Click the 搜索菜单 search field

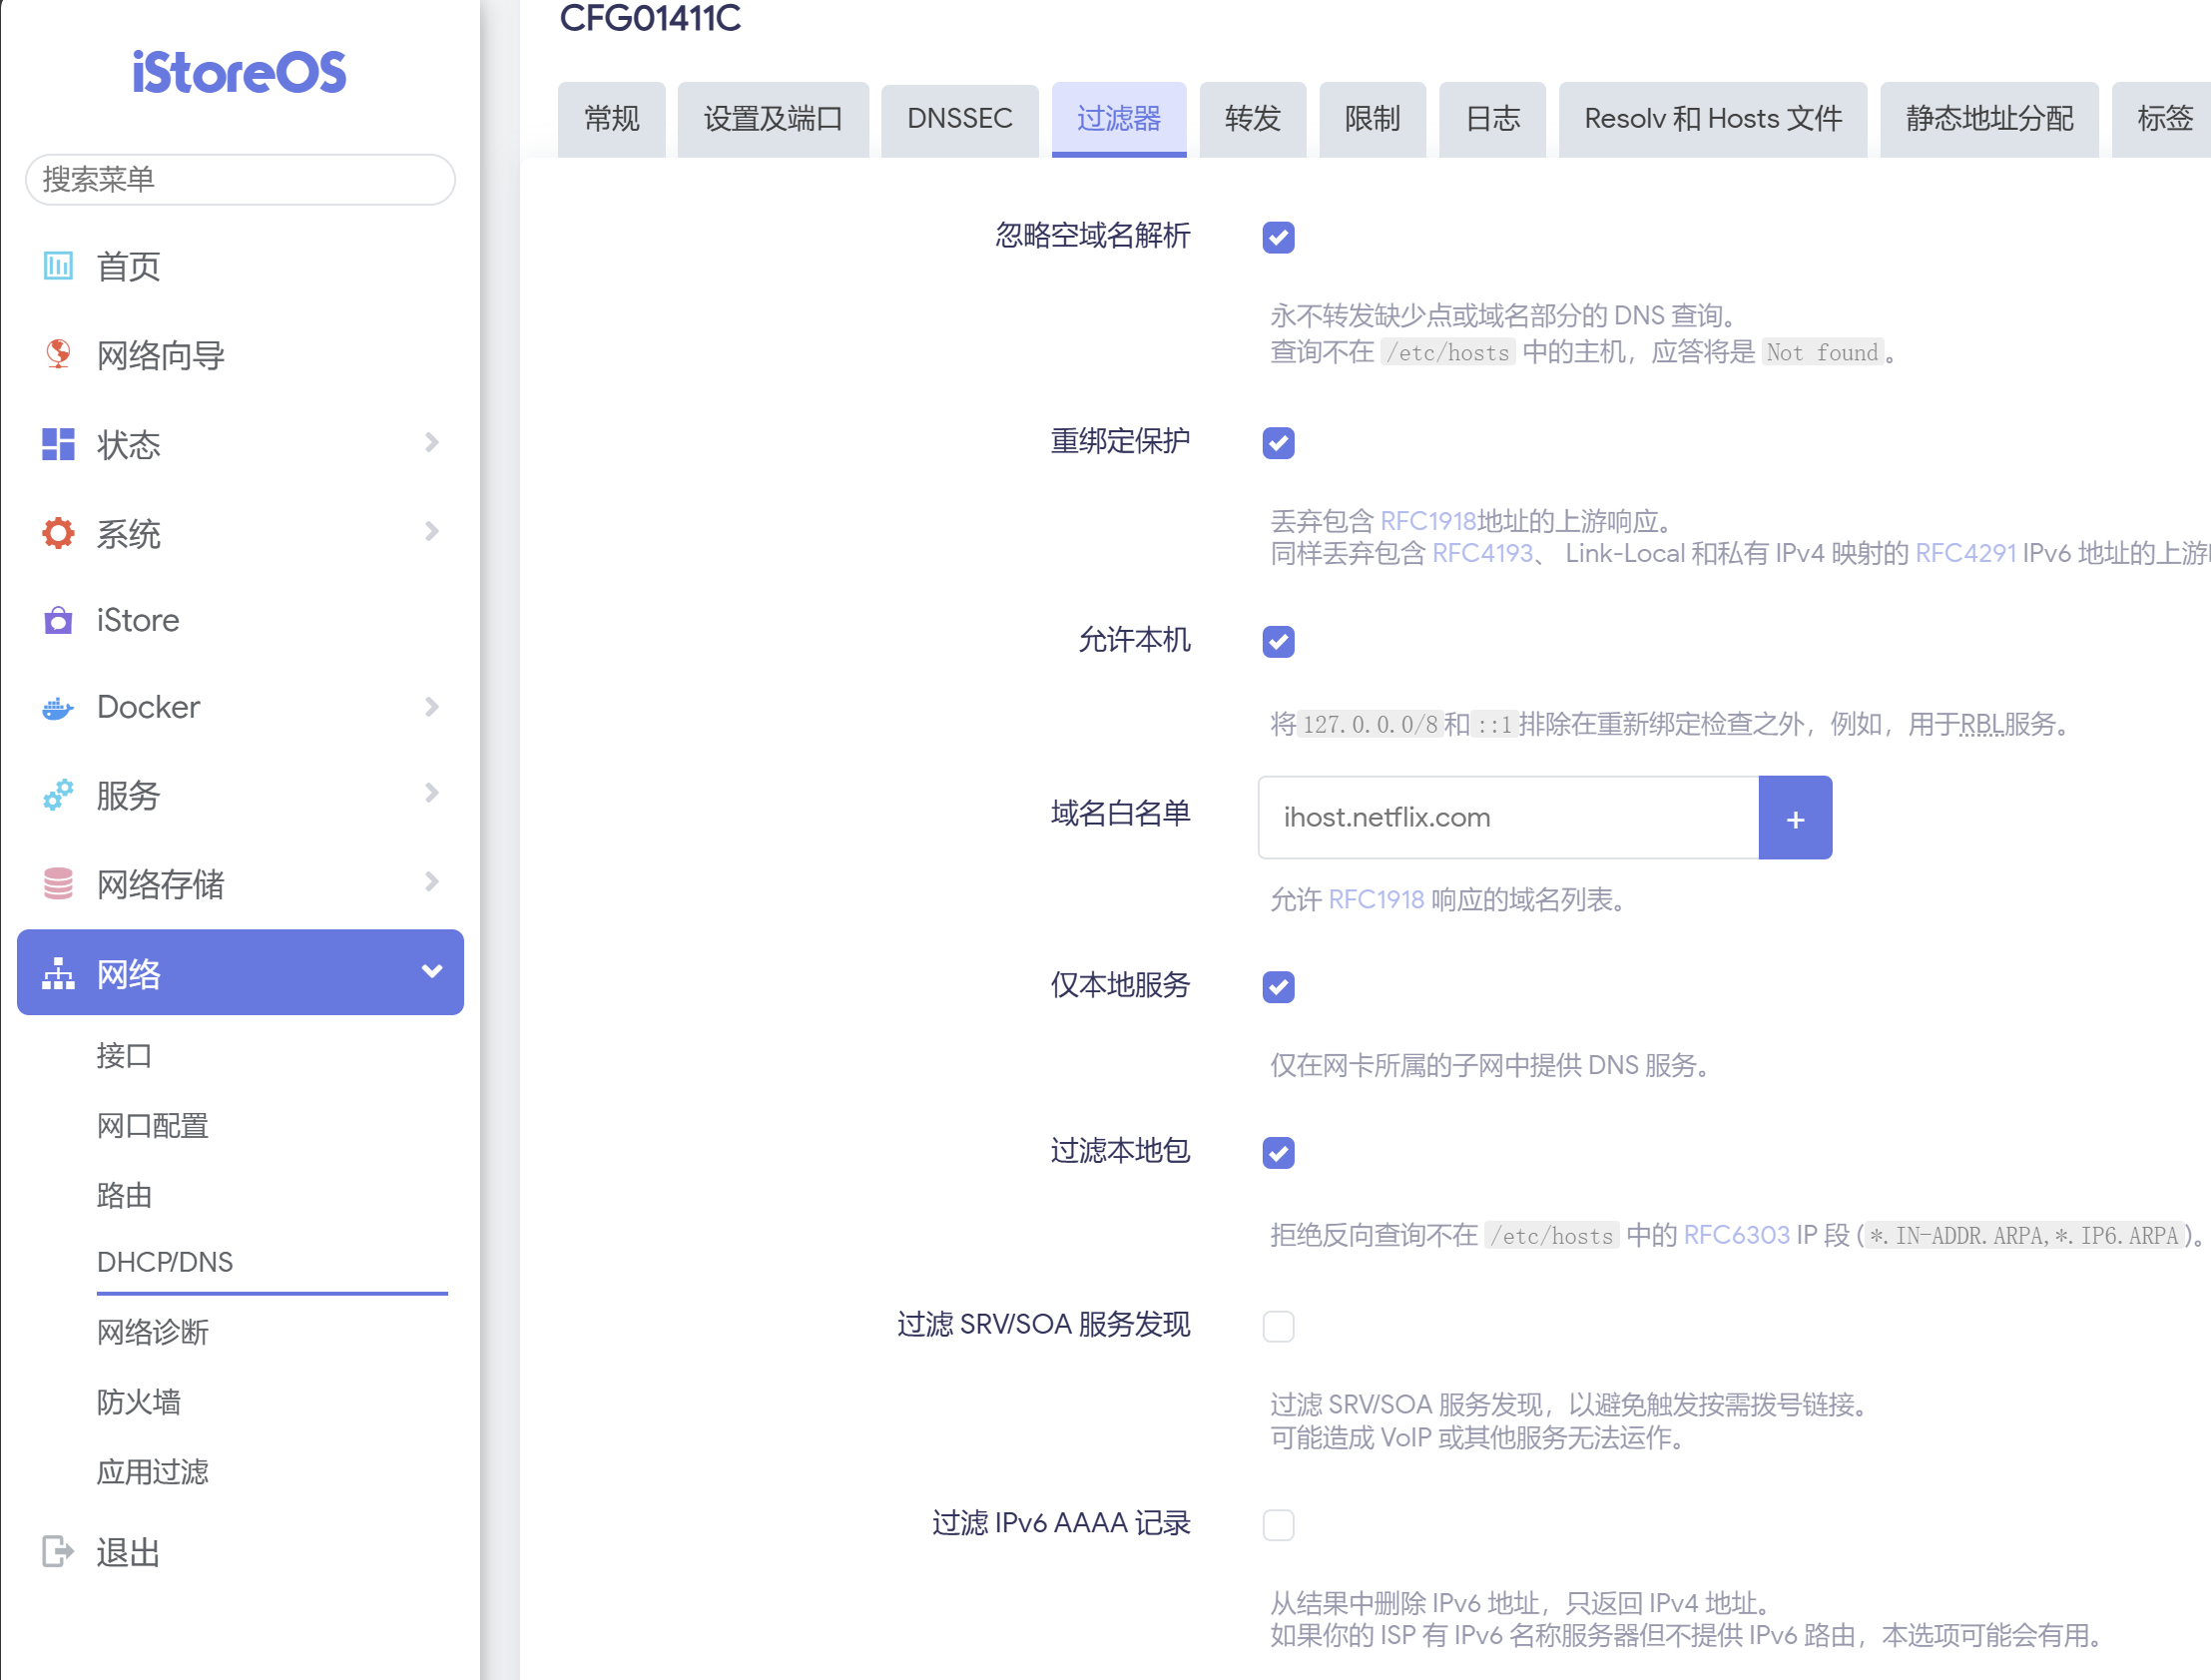coord(240,180)
